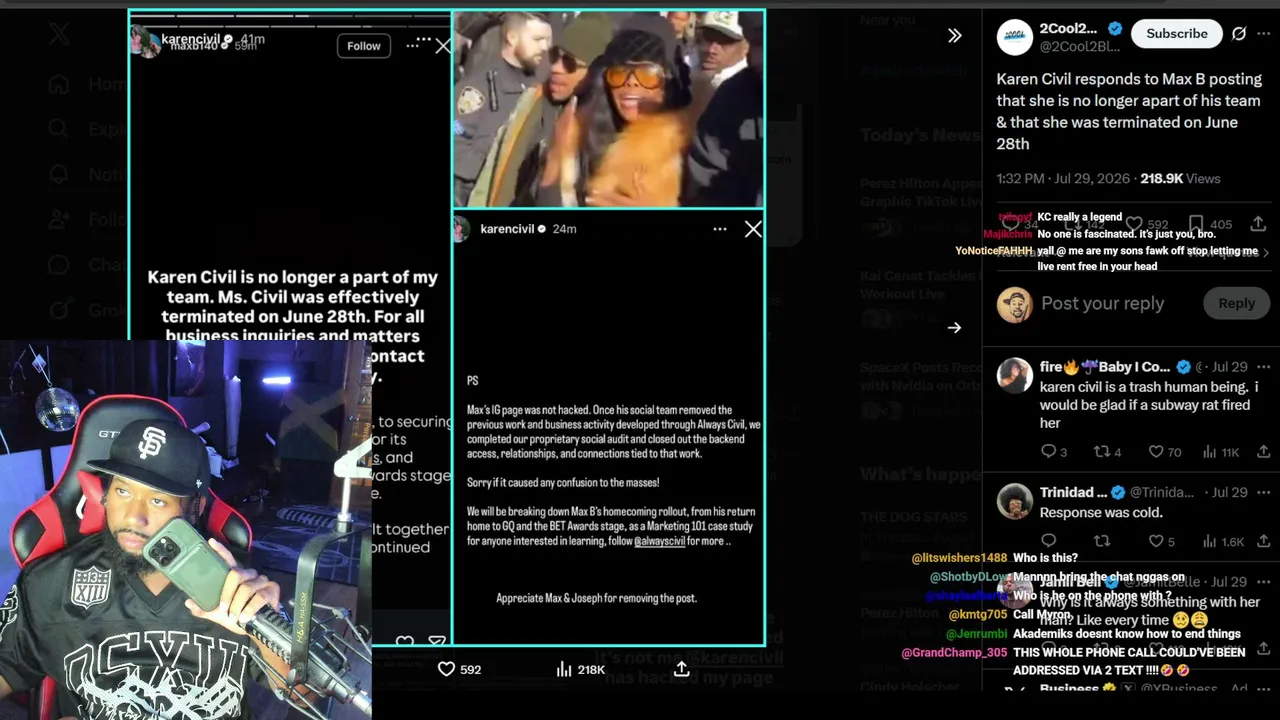This screenshot has height=720, width=1280.
Task: Reply to 'Response was cold.' comment
Action: point(1049,542)
